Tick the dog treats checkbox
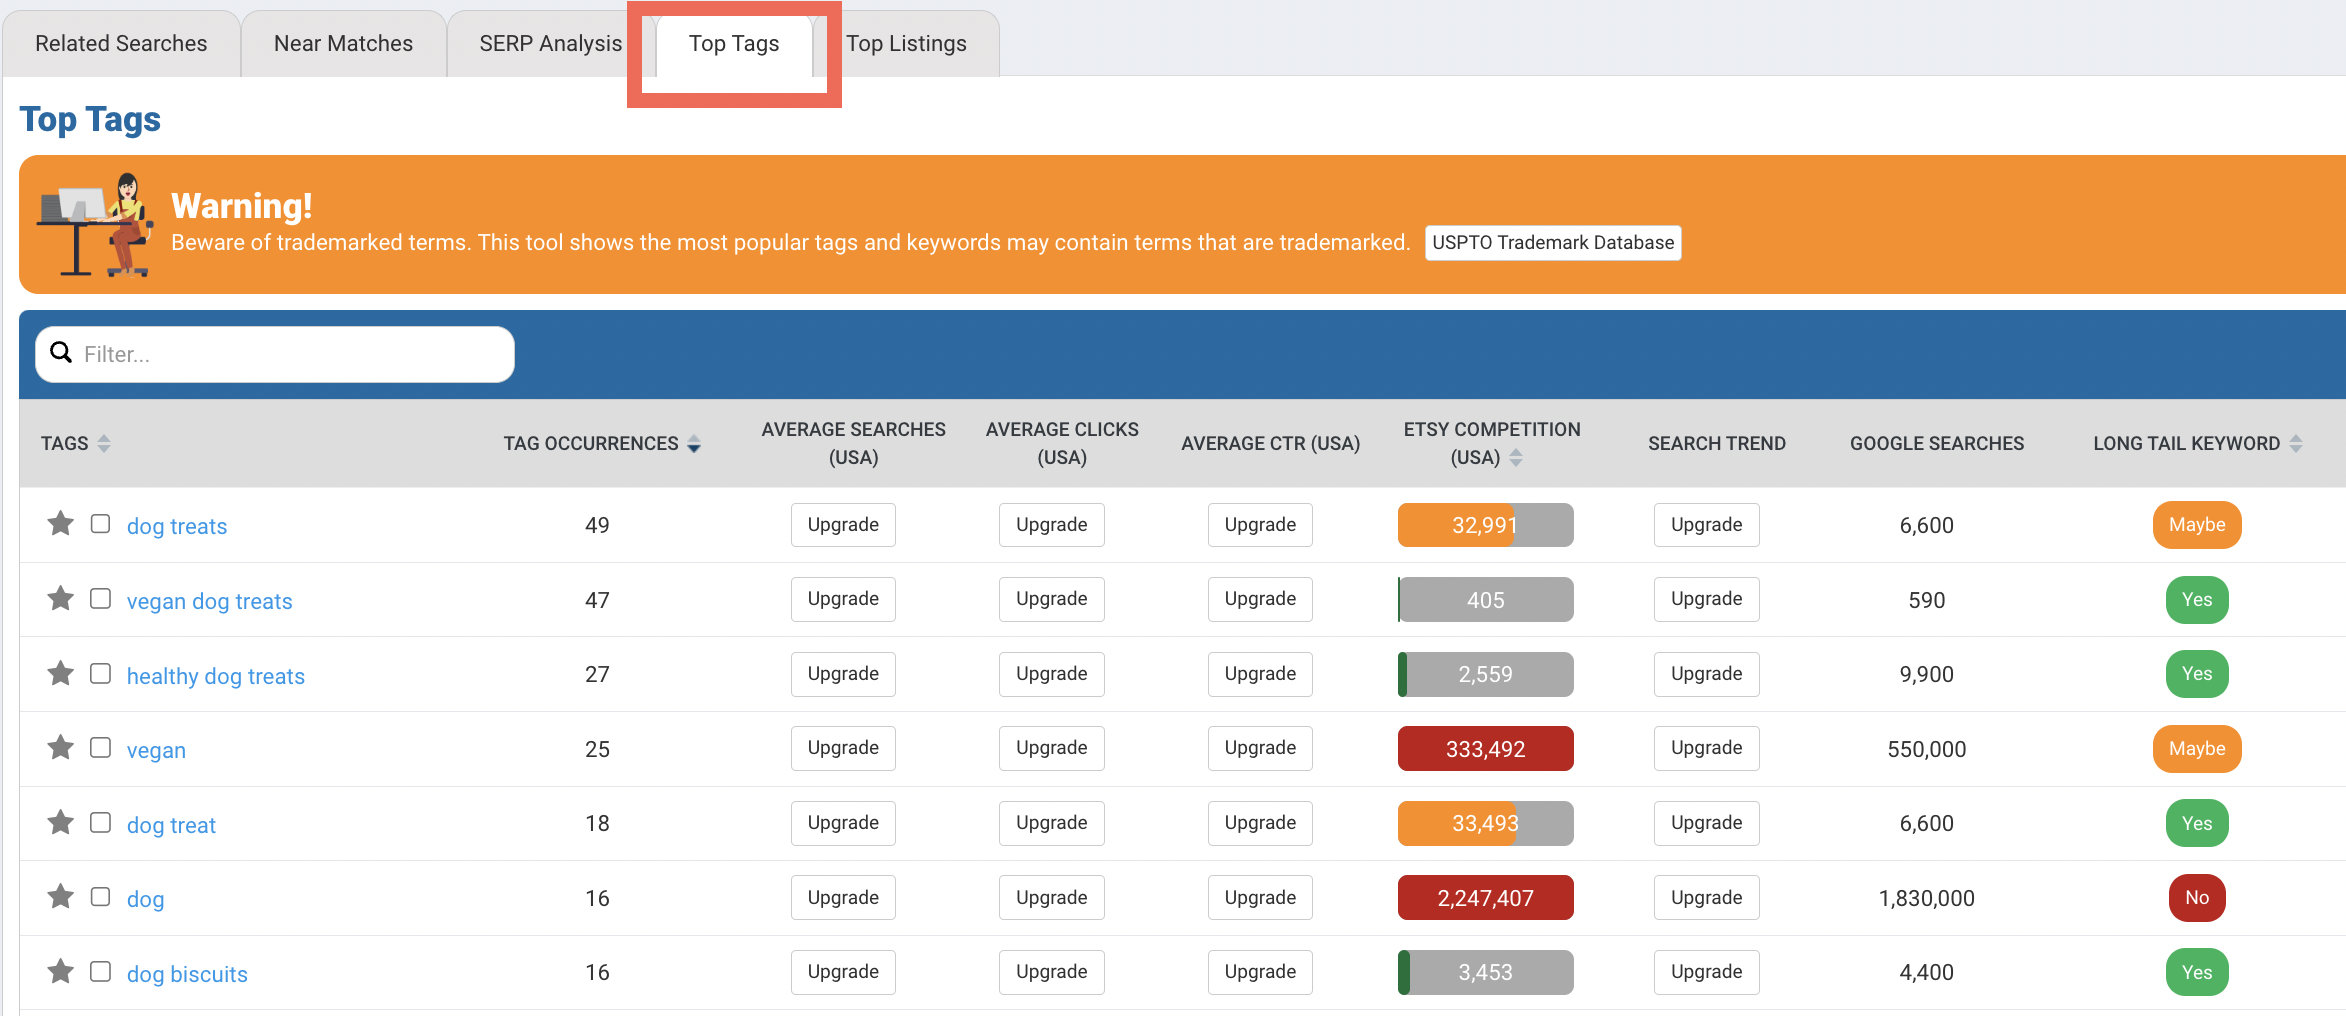Image resolution: width=2346 pixels, height=1016 pixels. pyautogui.click(x=100, y=524)
